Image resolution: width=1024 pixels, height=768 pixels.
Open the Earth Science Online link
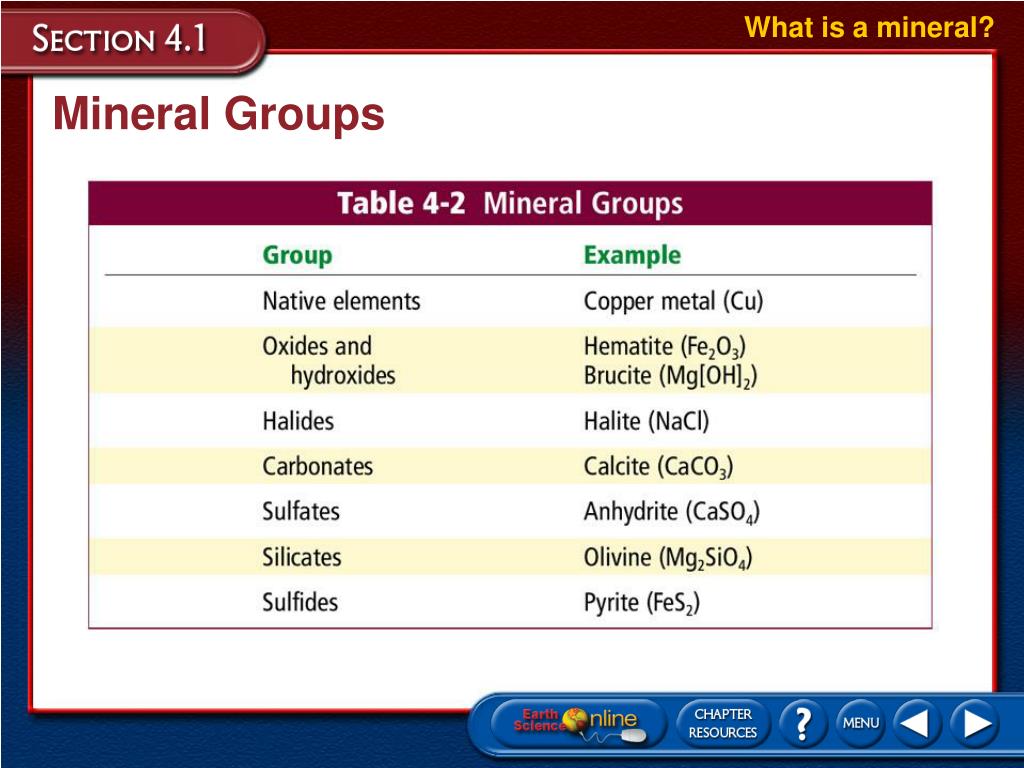(578, 724)
